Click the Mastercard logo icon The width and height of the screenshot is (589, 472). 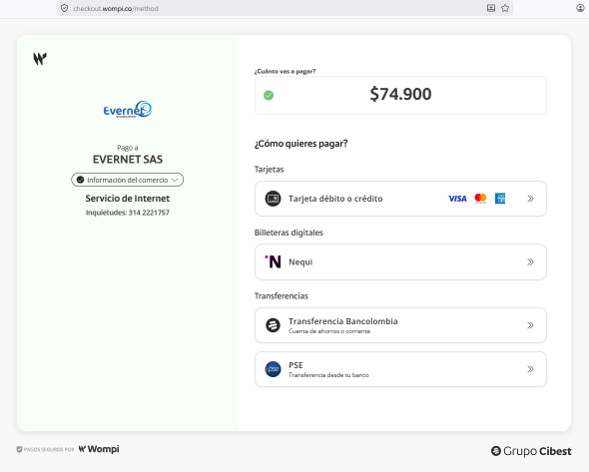coord(480,198)
